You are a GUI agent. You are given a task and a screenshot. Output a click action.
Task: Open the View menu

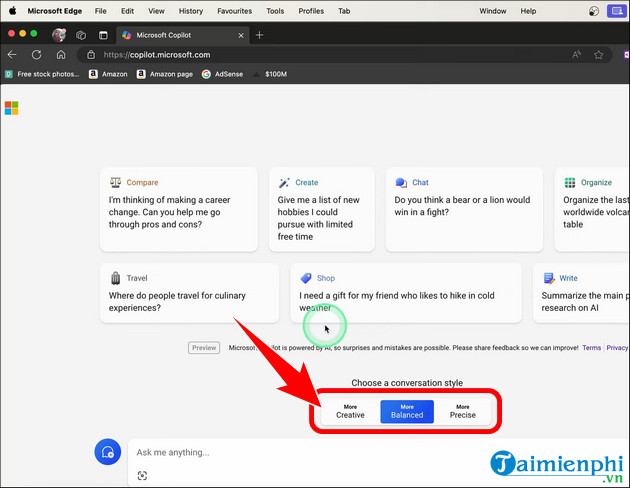coord(156,11)
